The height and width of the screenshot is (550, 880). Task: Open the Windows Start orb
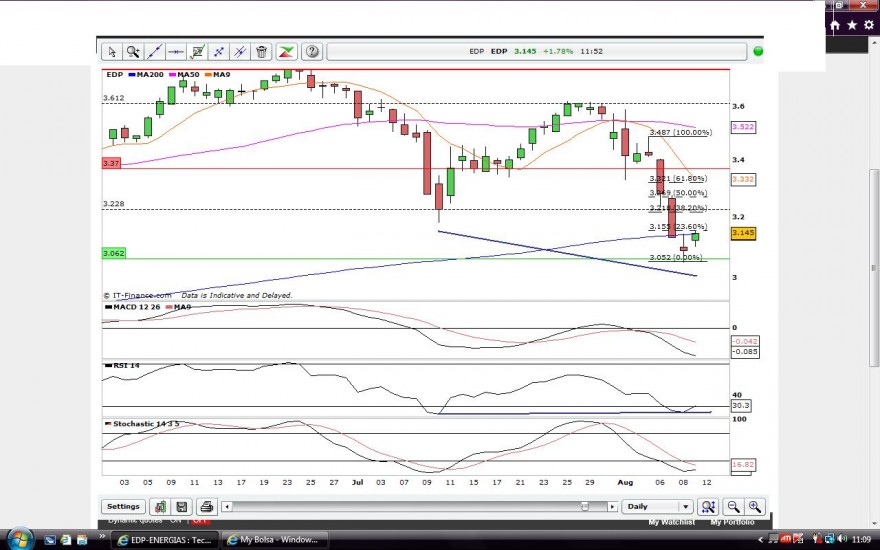pyautogui.click(x=19, y=539)
